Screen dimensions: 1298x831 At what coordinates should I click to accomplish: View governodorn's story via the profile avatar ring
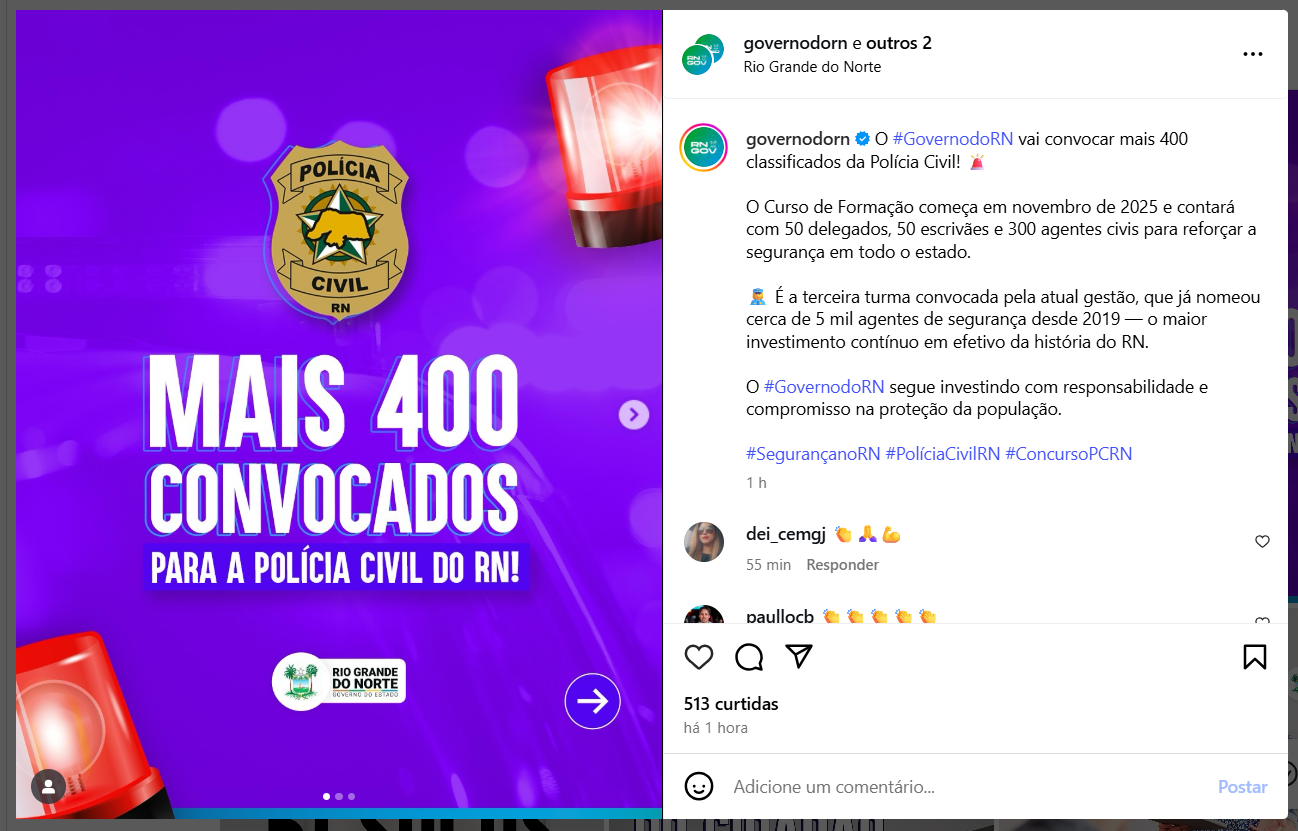tap(703, 149)
